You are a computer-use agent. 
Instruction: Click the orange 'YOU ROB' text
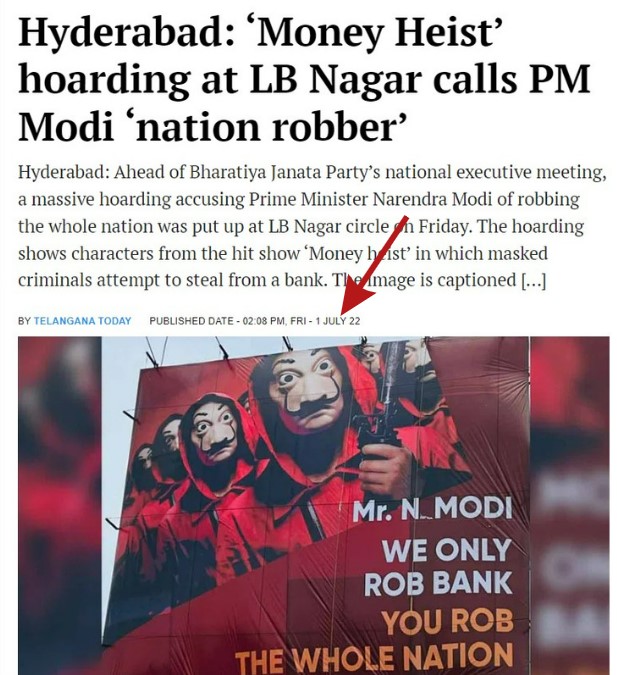pos(448,622)
